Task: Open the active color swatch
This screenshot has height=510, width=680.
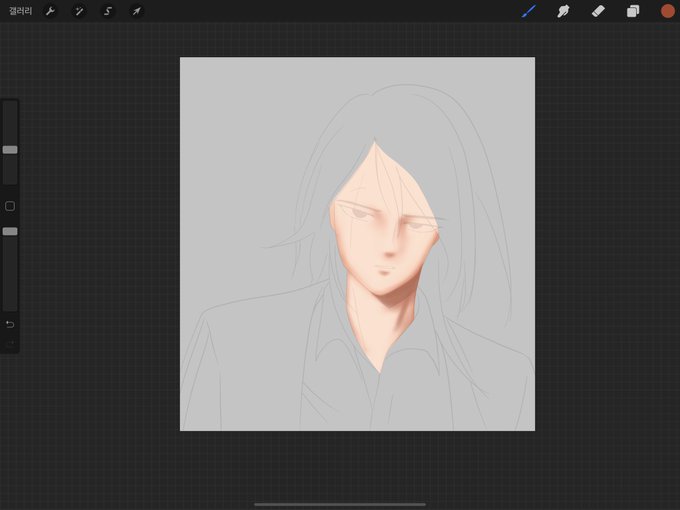Action: [x=667, y=11]
